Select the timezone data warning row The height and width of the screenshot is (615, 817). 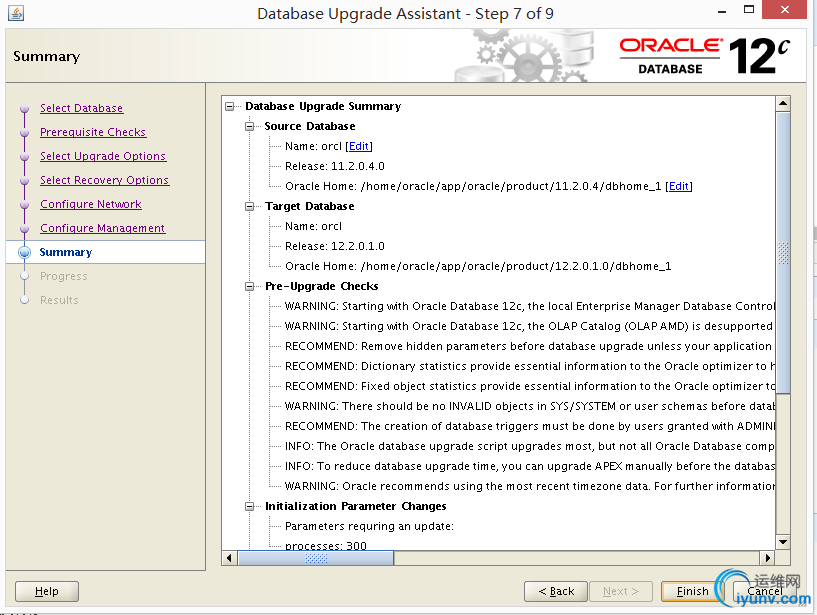529,486
